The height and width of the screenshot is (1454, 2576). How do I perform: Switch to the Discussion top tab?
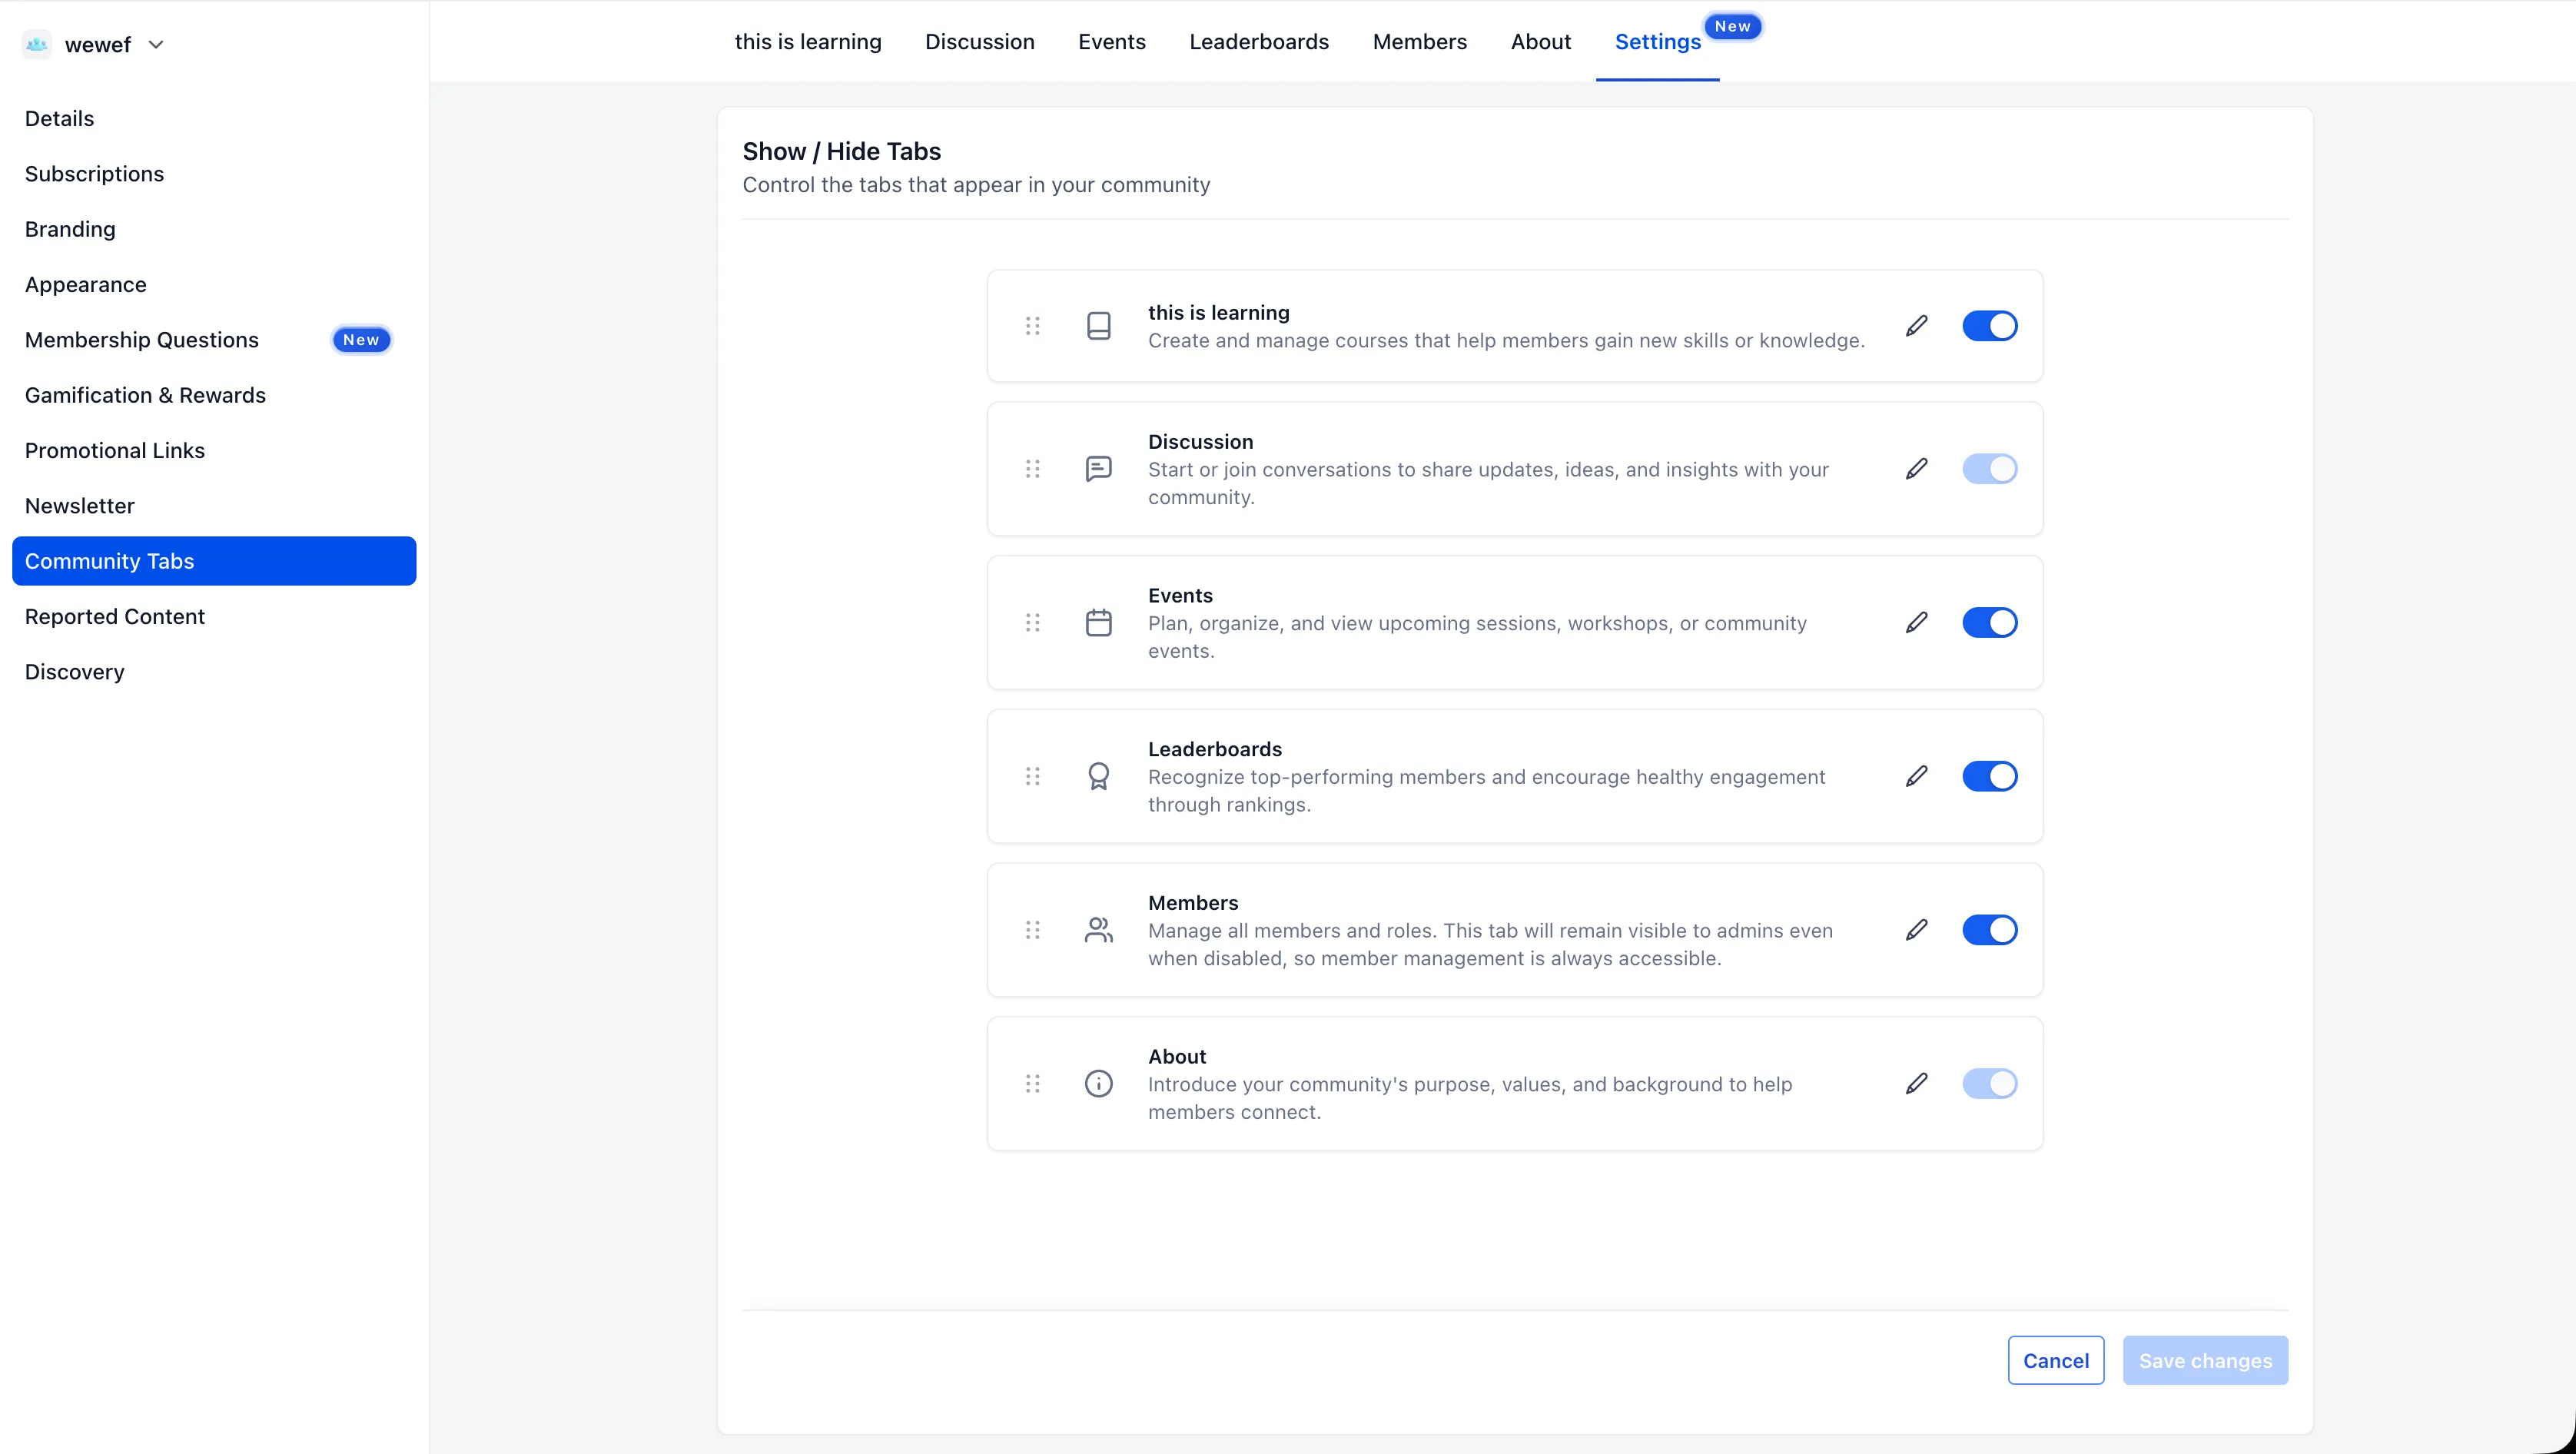(x=980, y=42)
